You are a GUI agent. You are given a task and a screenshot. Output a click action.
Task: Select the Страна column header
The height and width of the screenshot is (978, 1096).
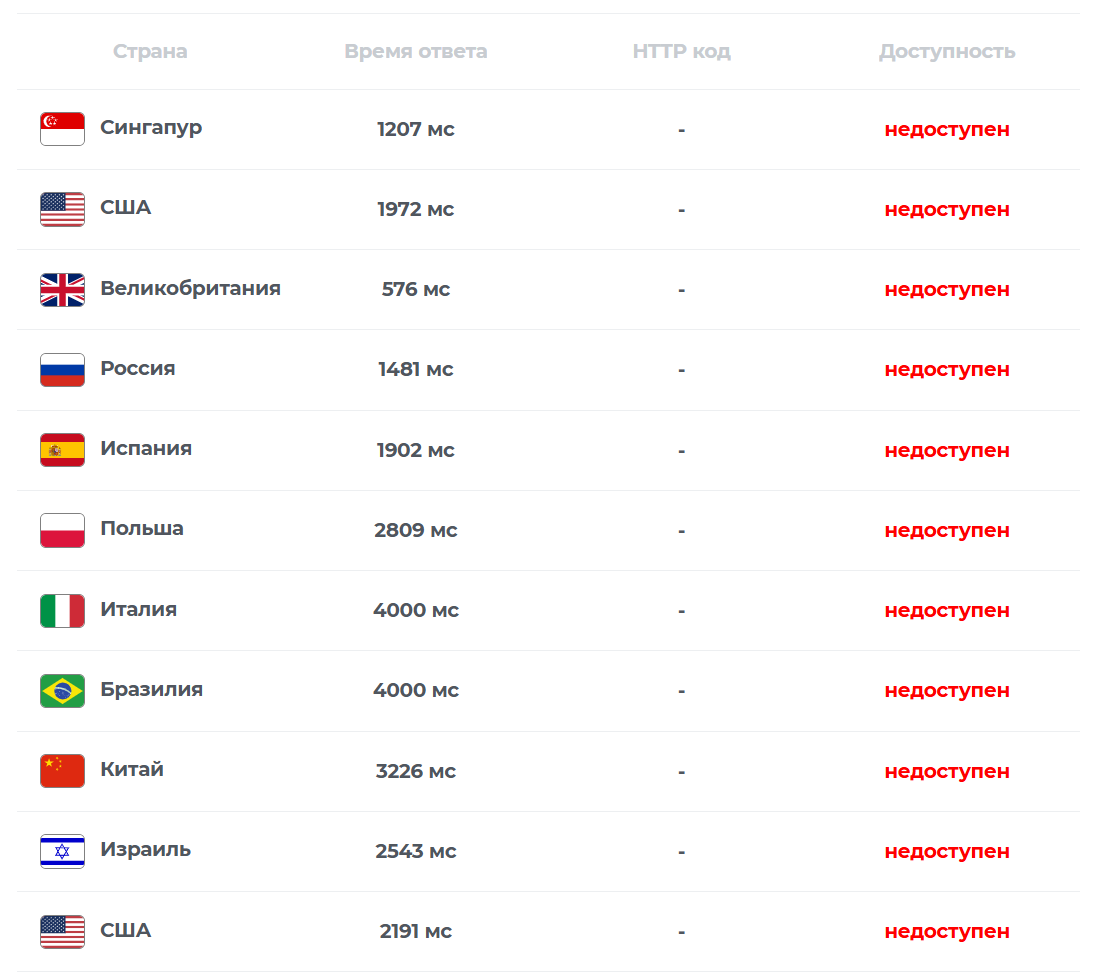(x=150, y=51)
